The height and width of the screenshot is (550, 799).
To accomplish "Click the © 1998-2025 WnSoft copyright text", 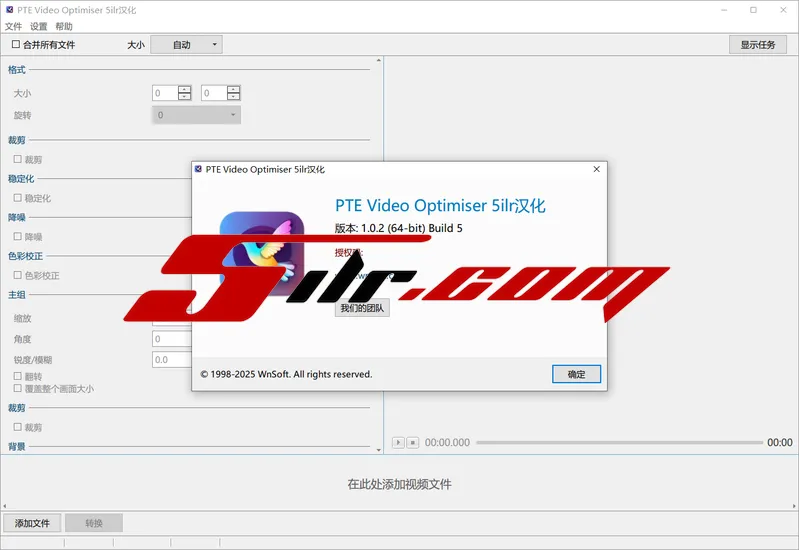I will (286, 374).
